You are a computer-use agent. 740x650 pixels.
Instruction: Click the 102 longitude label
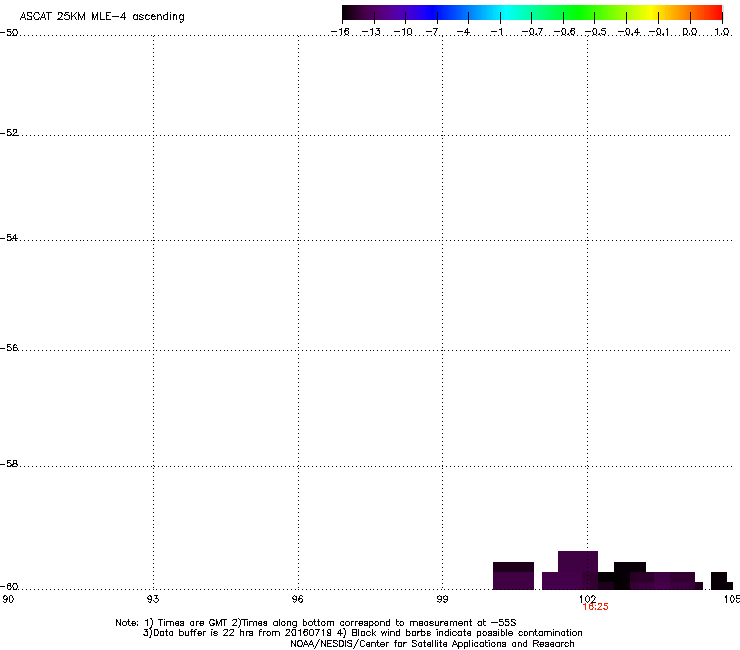587,599
